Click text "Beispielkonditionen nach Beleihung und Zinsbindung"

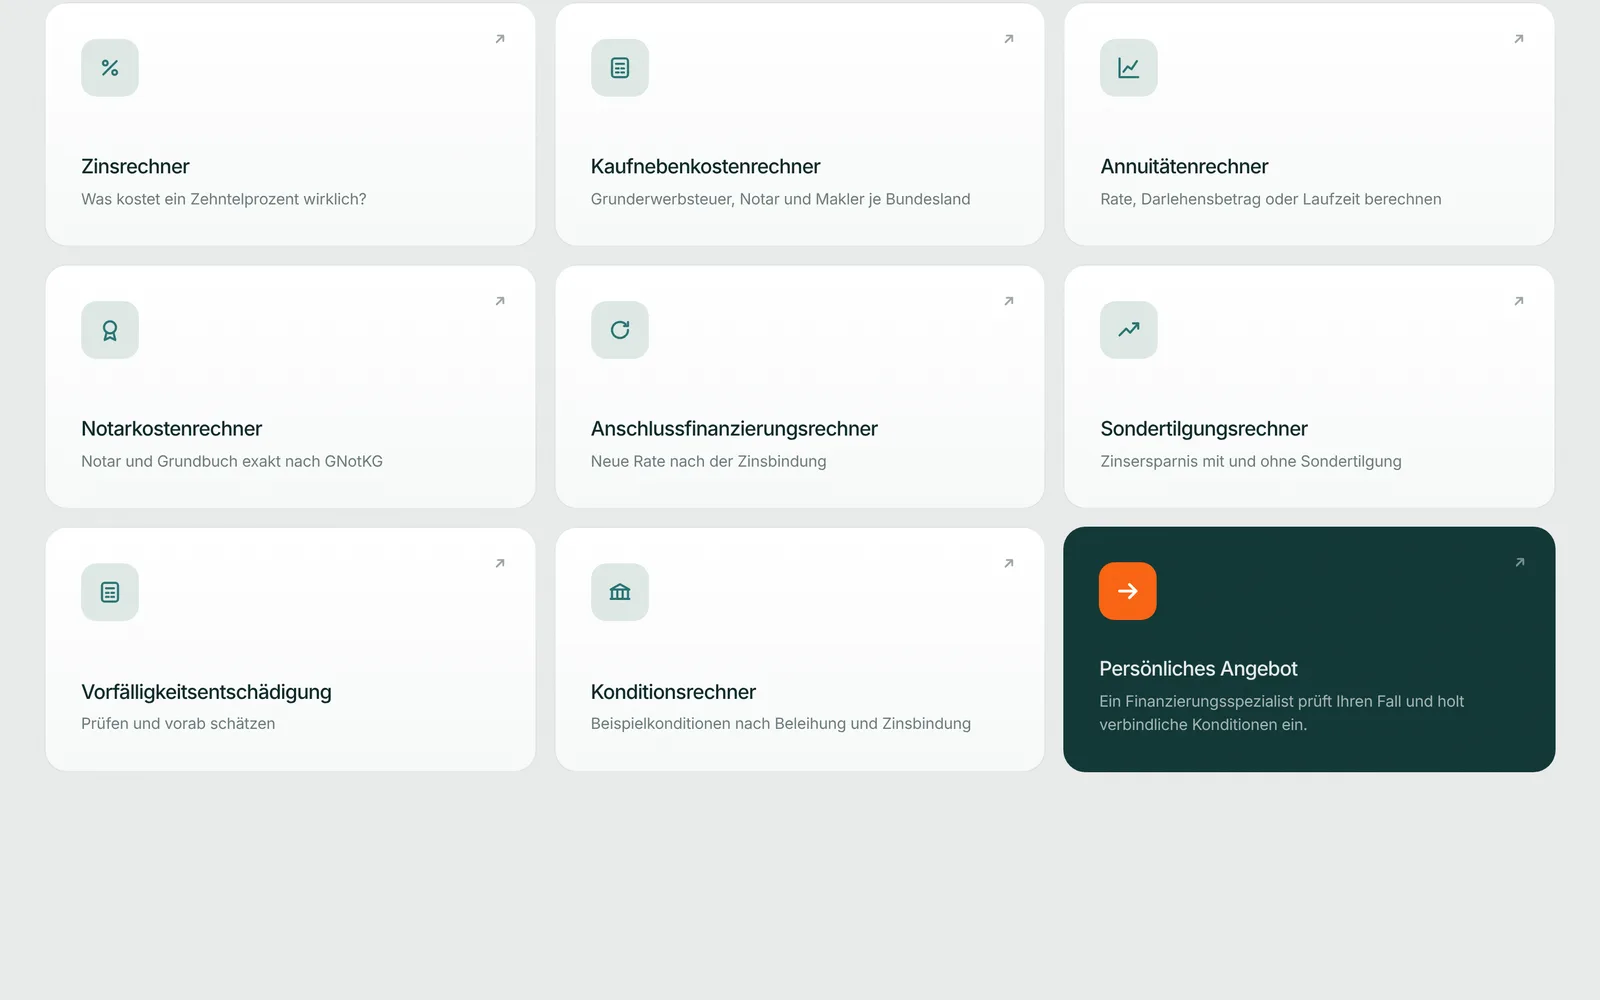coord(780,723)
